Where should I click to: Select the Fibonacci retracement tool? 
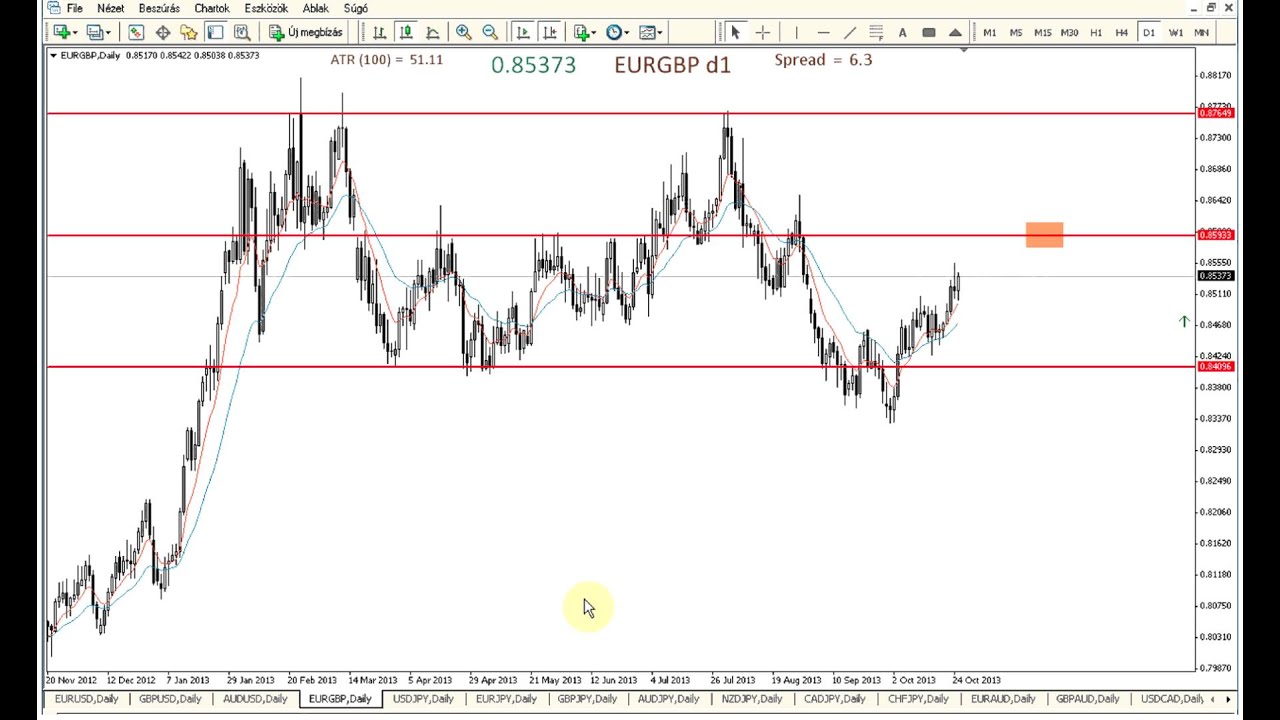pyautogui.click(x=876, y=33)
